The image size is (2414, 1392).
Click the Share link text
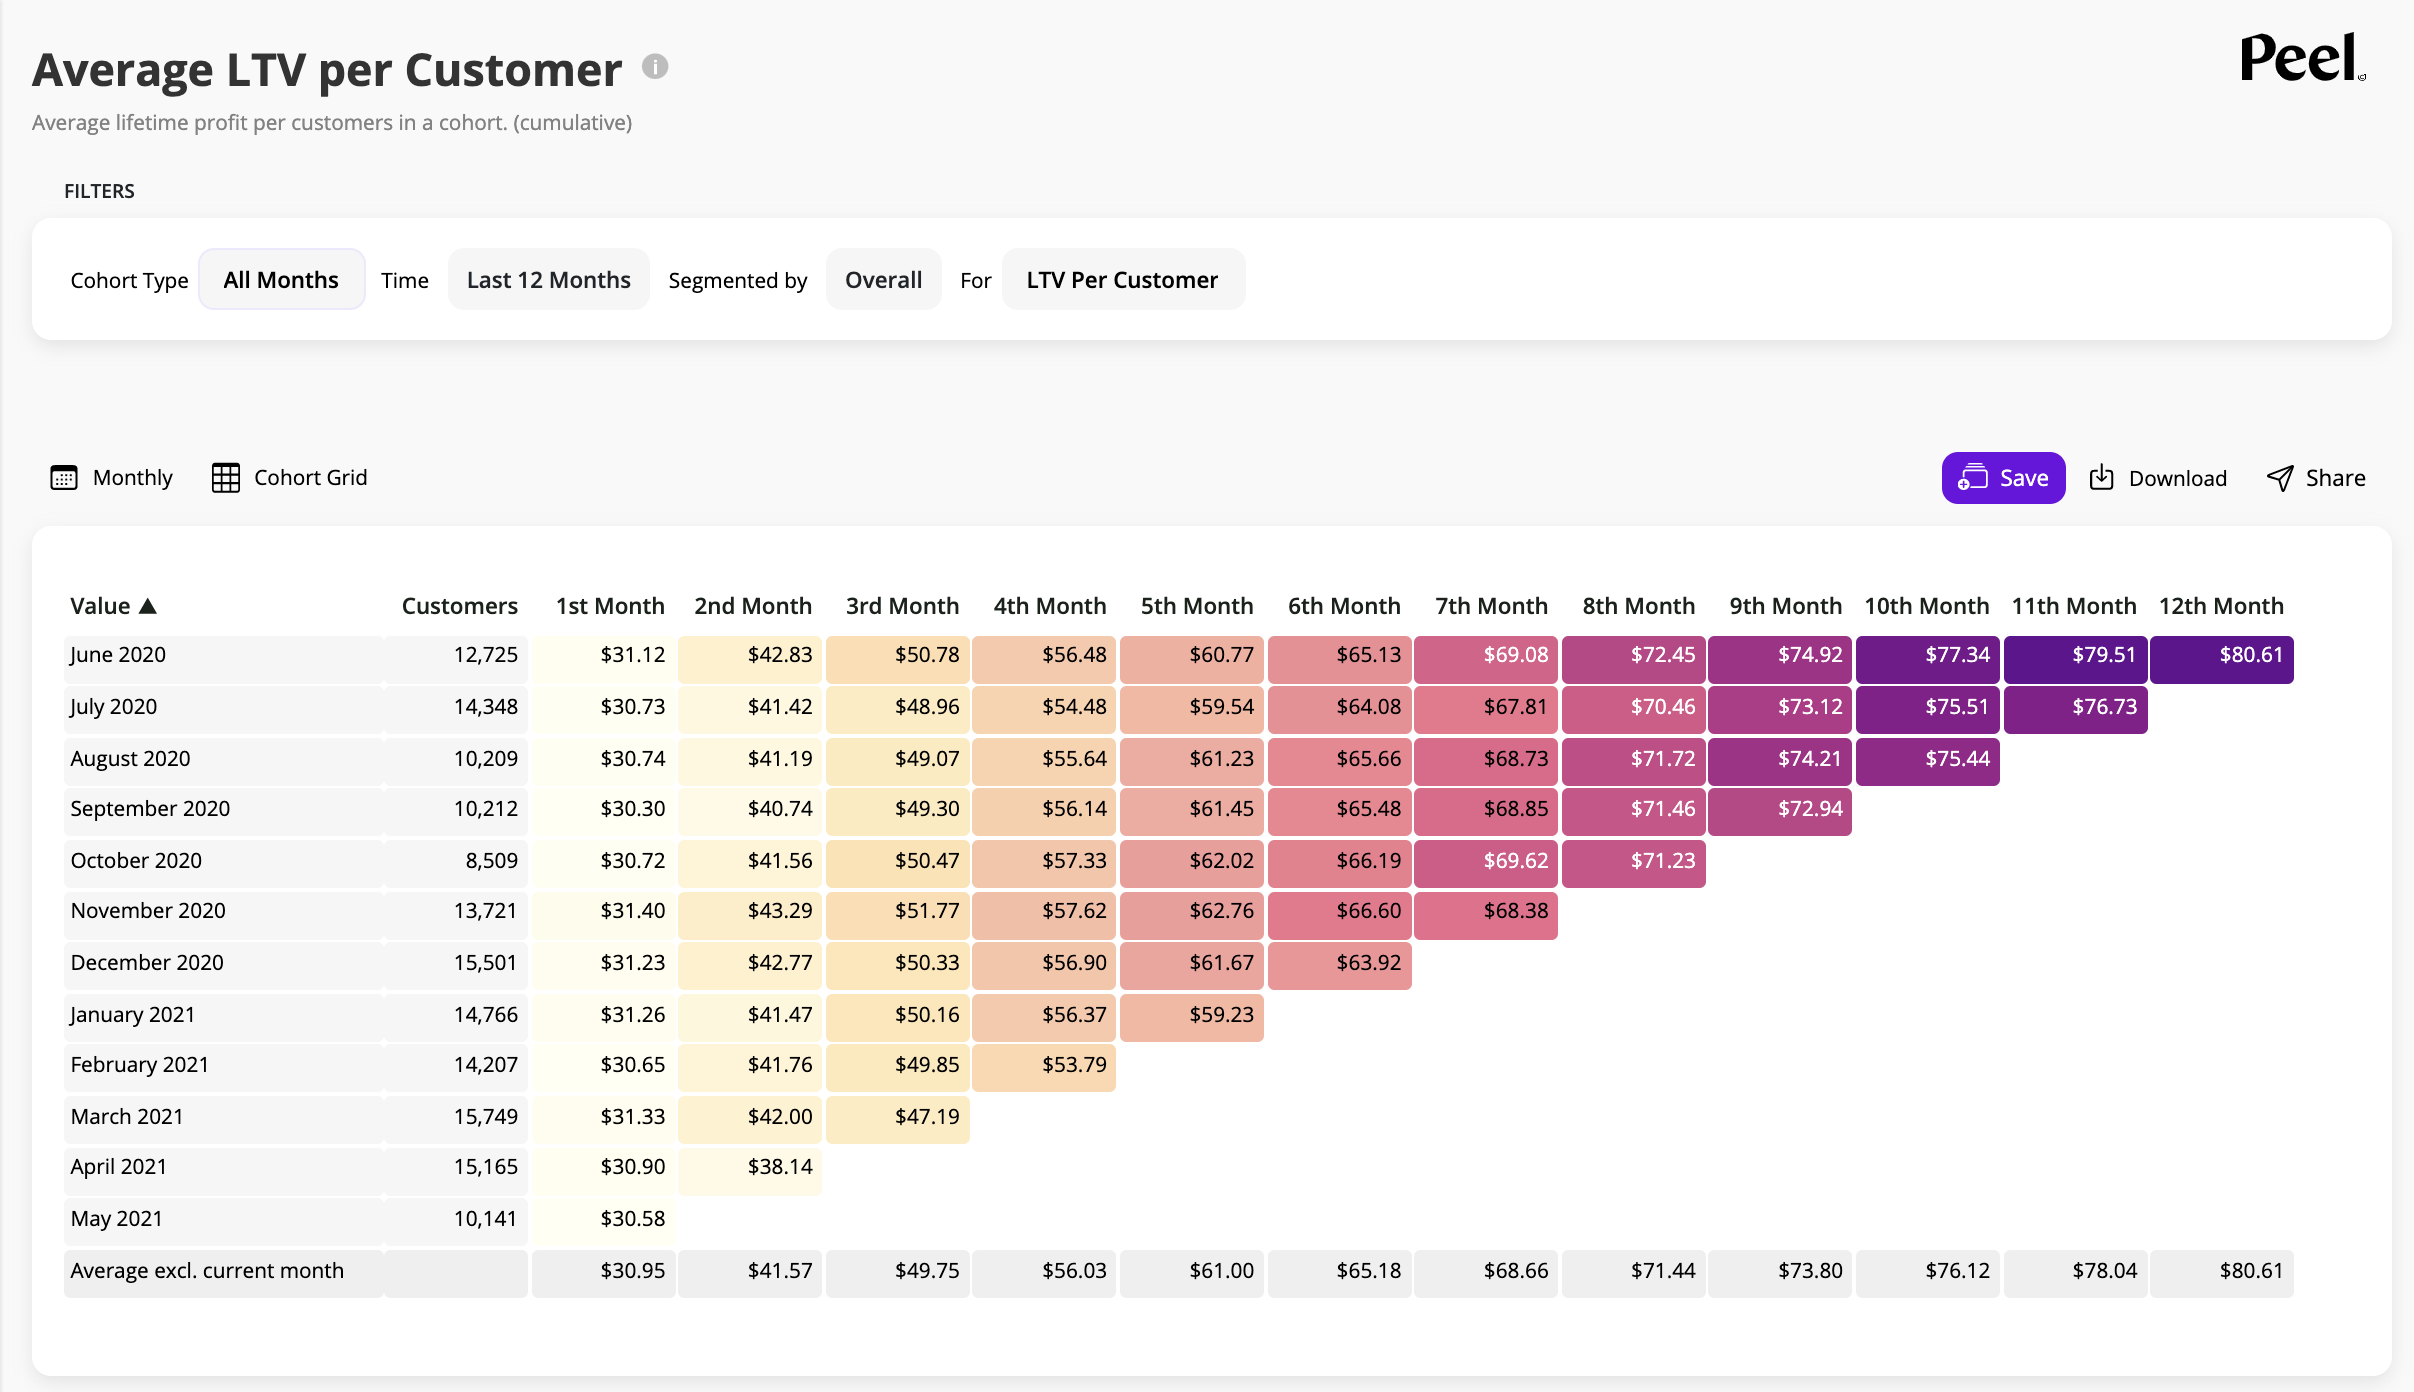click(2335, 478)
